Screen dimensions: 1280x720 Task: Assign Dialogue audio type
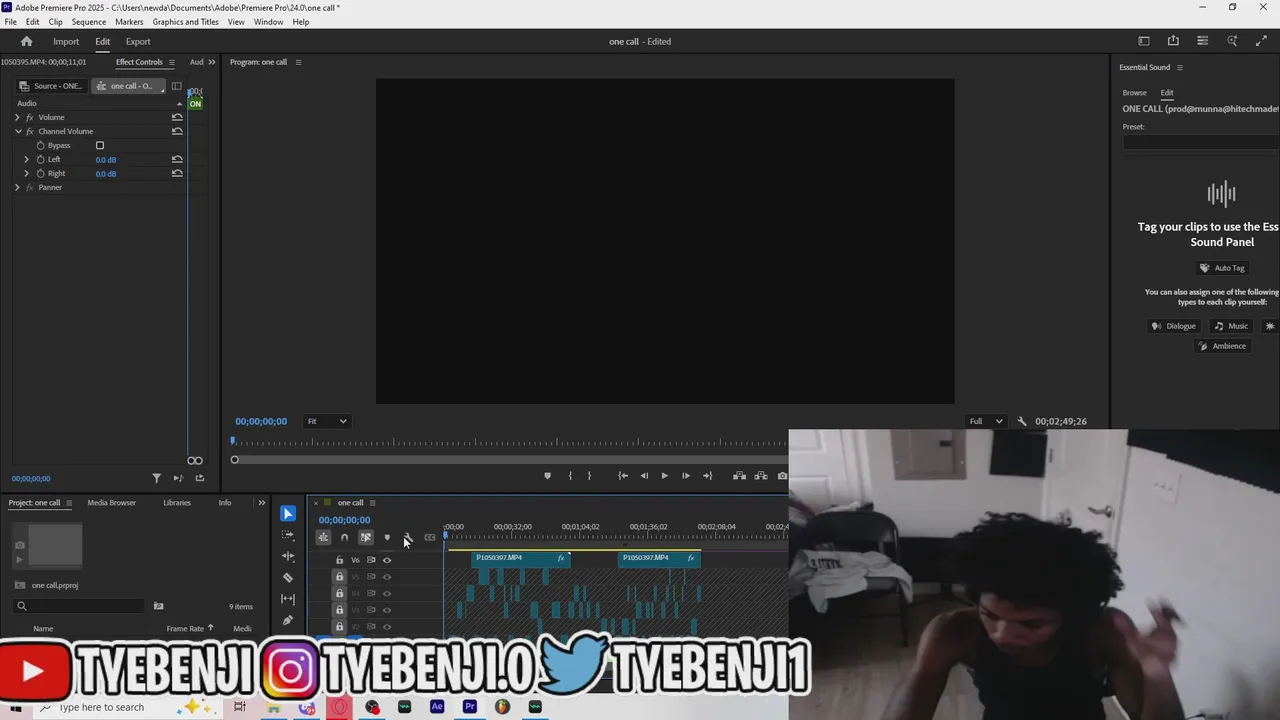1173,326
